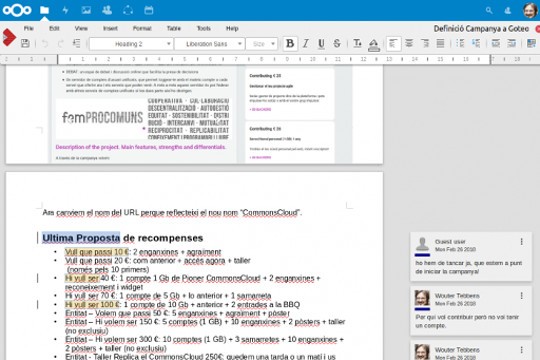Screen dimensions: 540x360
Task: Open the highlighting color tool
Action: [x=374, y=45]
